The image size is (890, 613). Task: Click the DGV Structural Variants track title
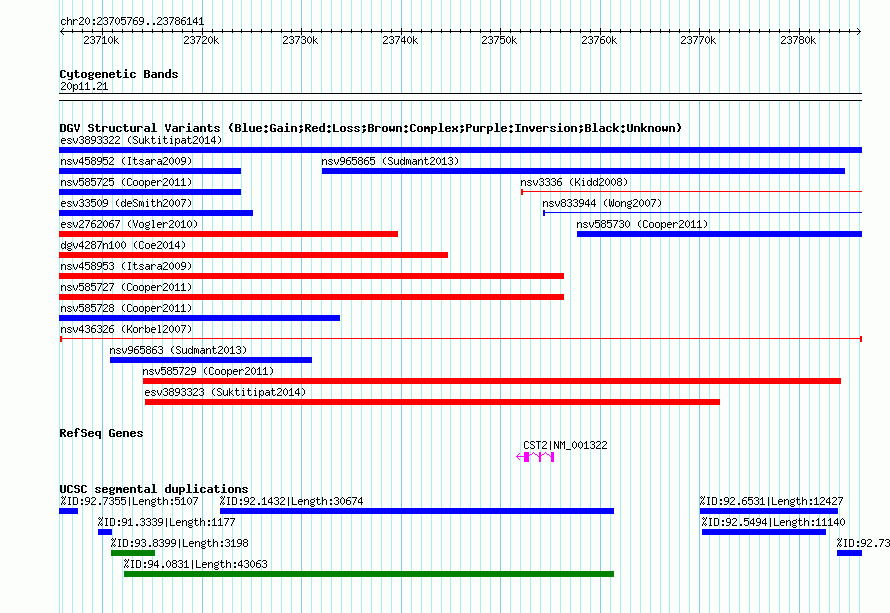[371, 128]
